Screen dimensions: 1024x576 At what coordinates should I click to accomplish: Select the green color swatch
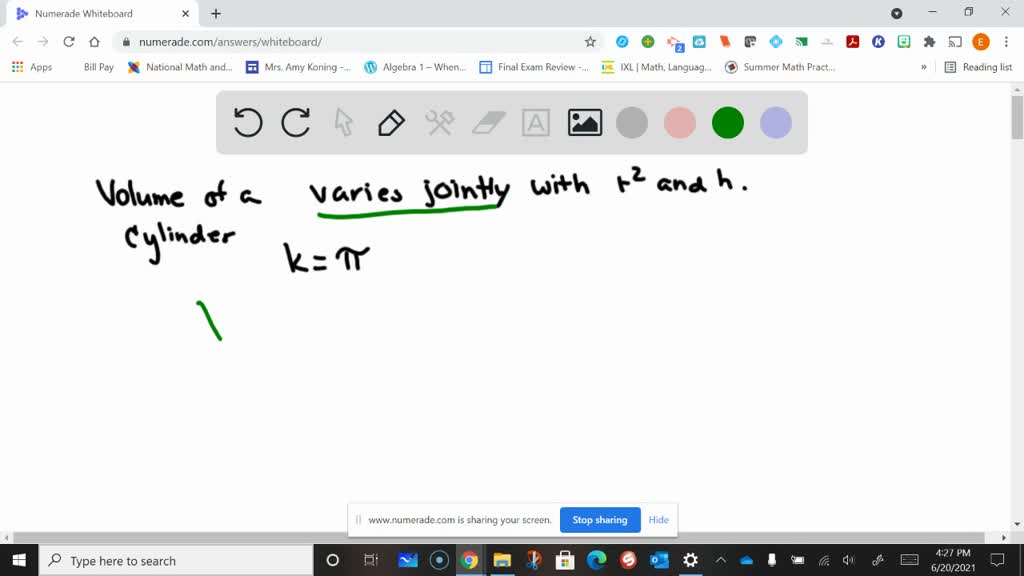[727, 122]
